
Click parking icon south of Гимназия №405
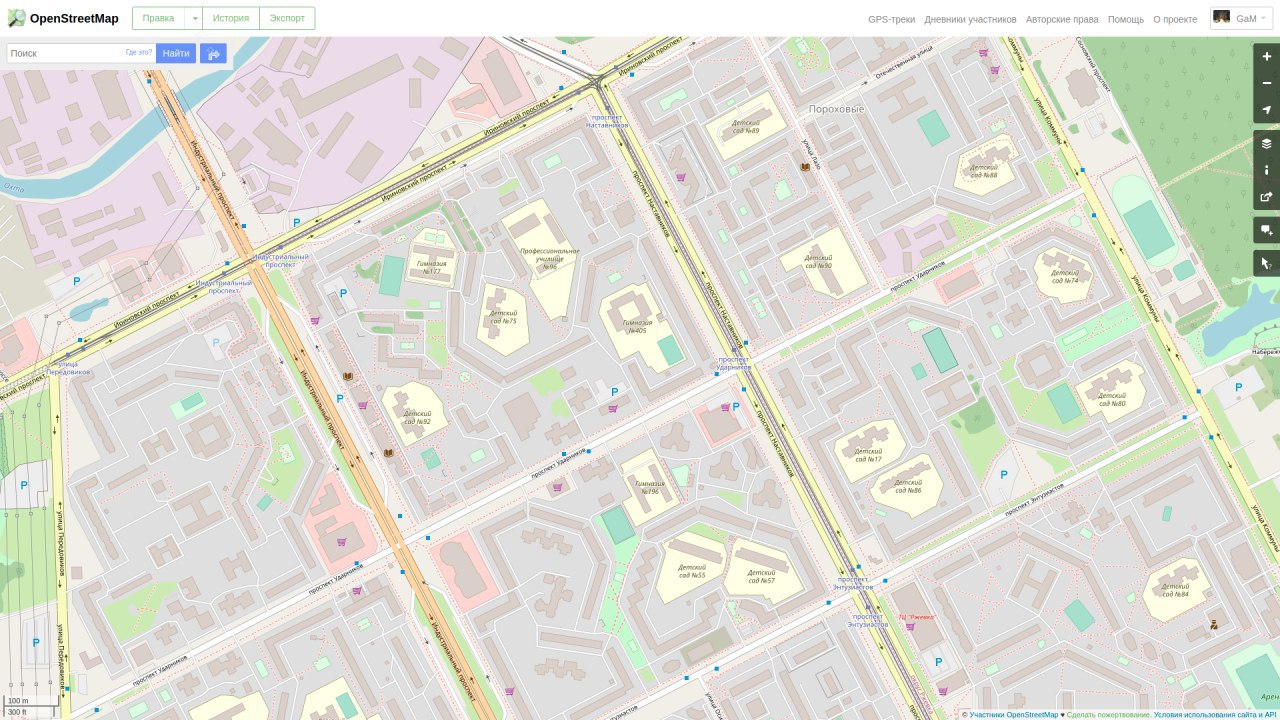tap(614, 392)
